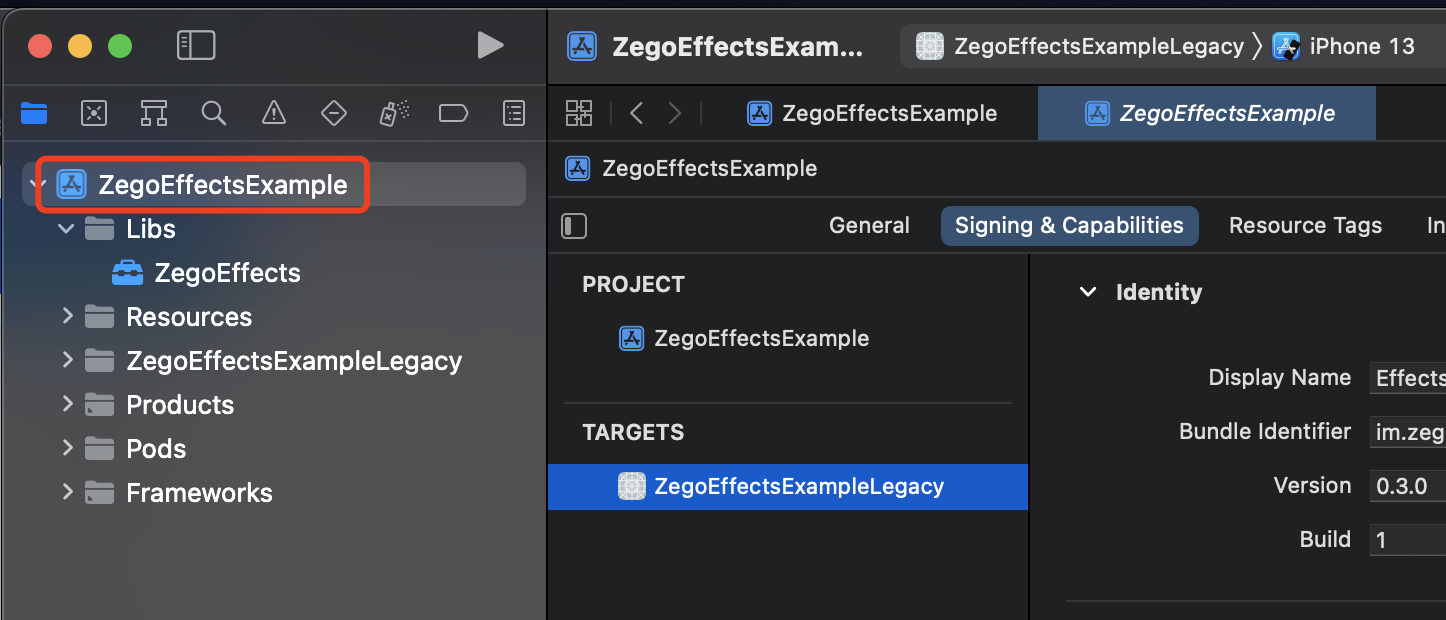Screen dimensions: 1446x620
Task: Open the Symbol navigator icon
Action: 154,113
